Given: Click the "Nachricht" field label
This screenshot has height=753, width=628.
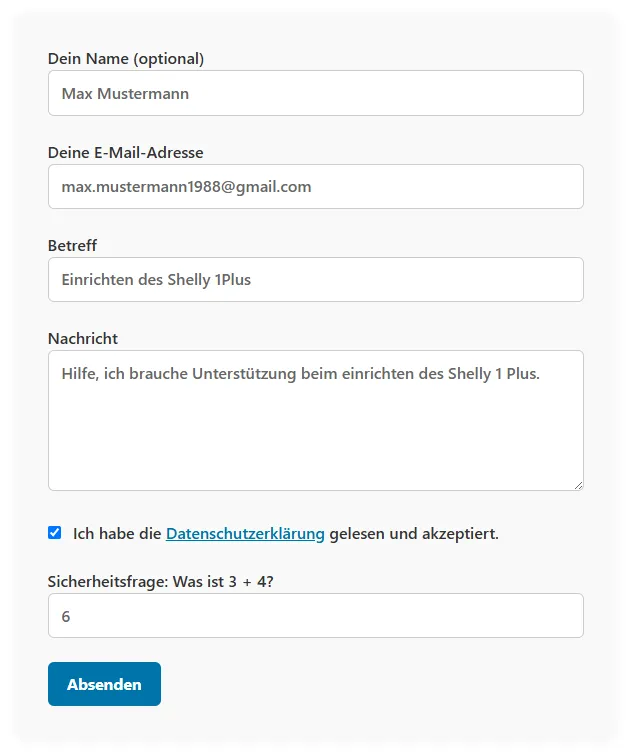Looking at the screenshot, I should 83,339.
